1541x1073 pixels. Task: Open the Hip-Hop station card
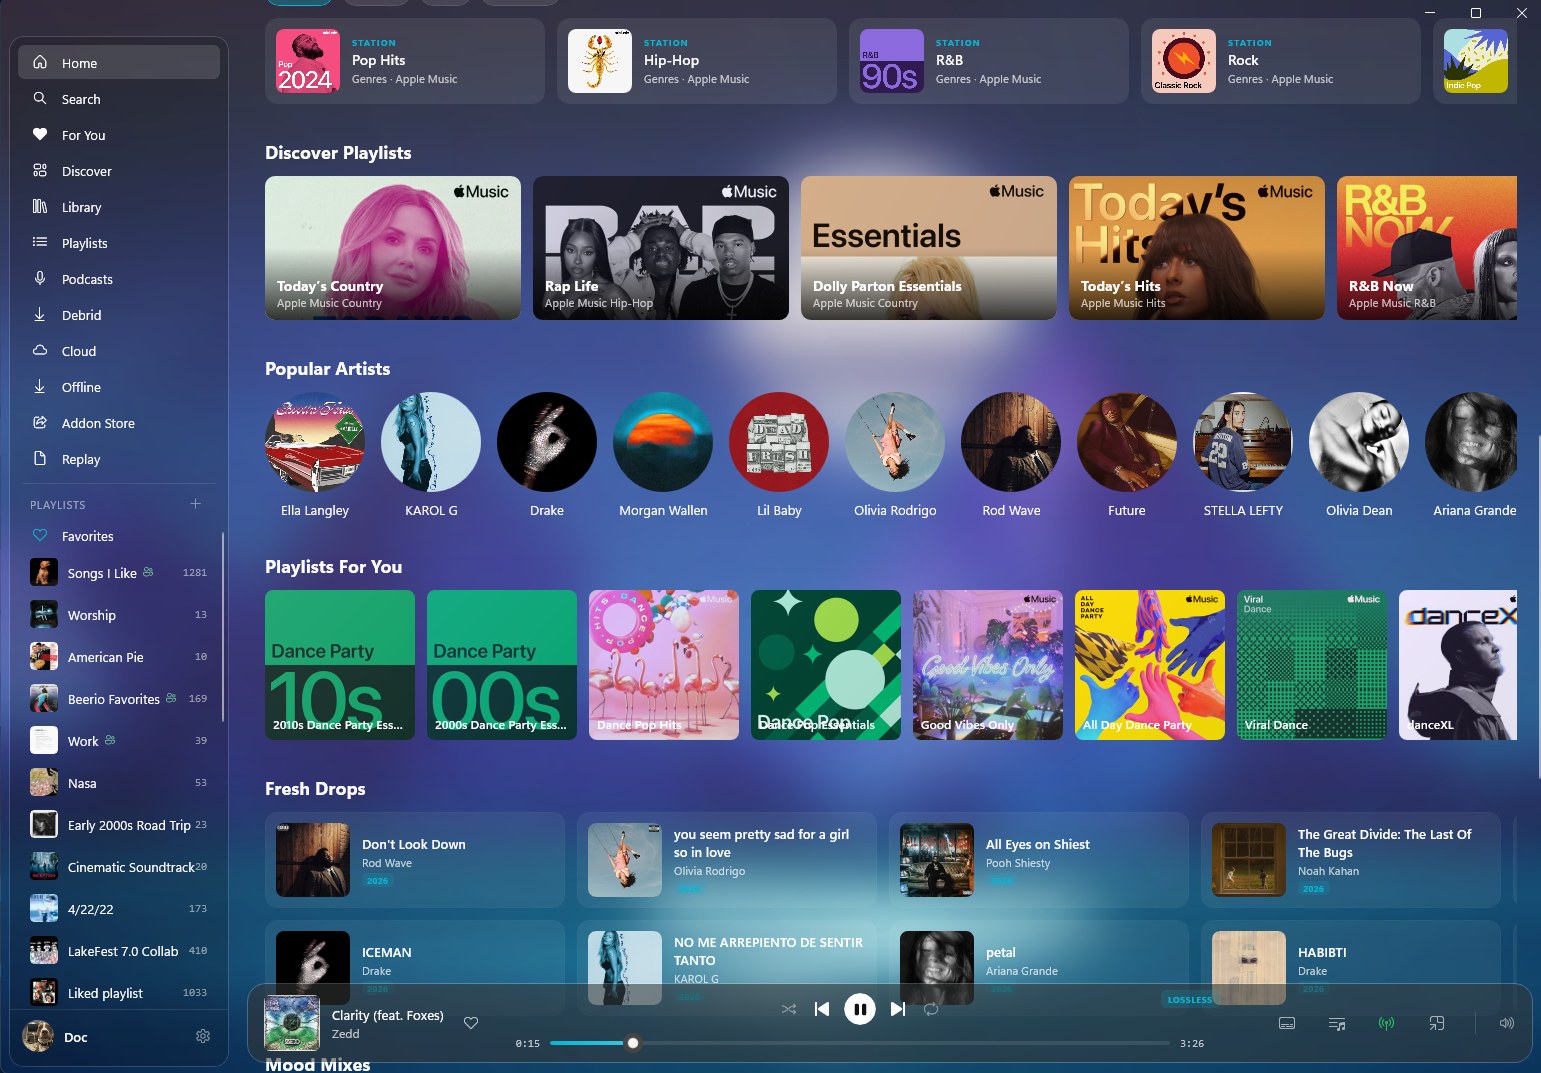click(697, 61)
